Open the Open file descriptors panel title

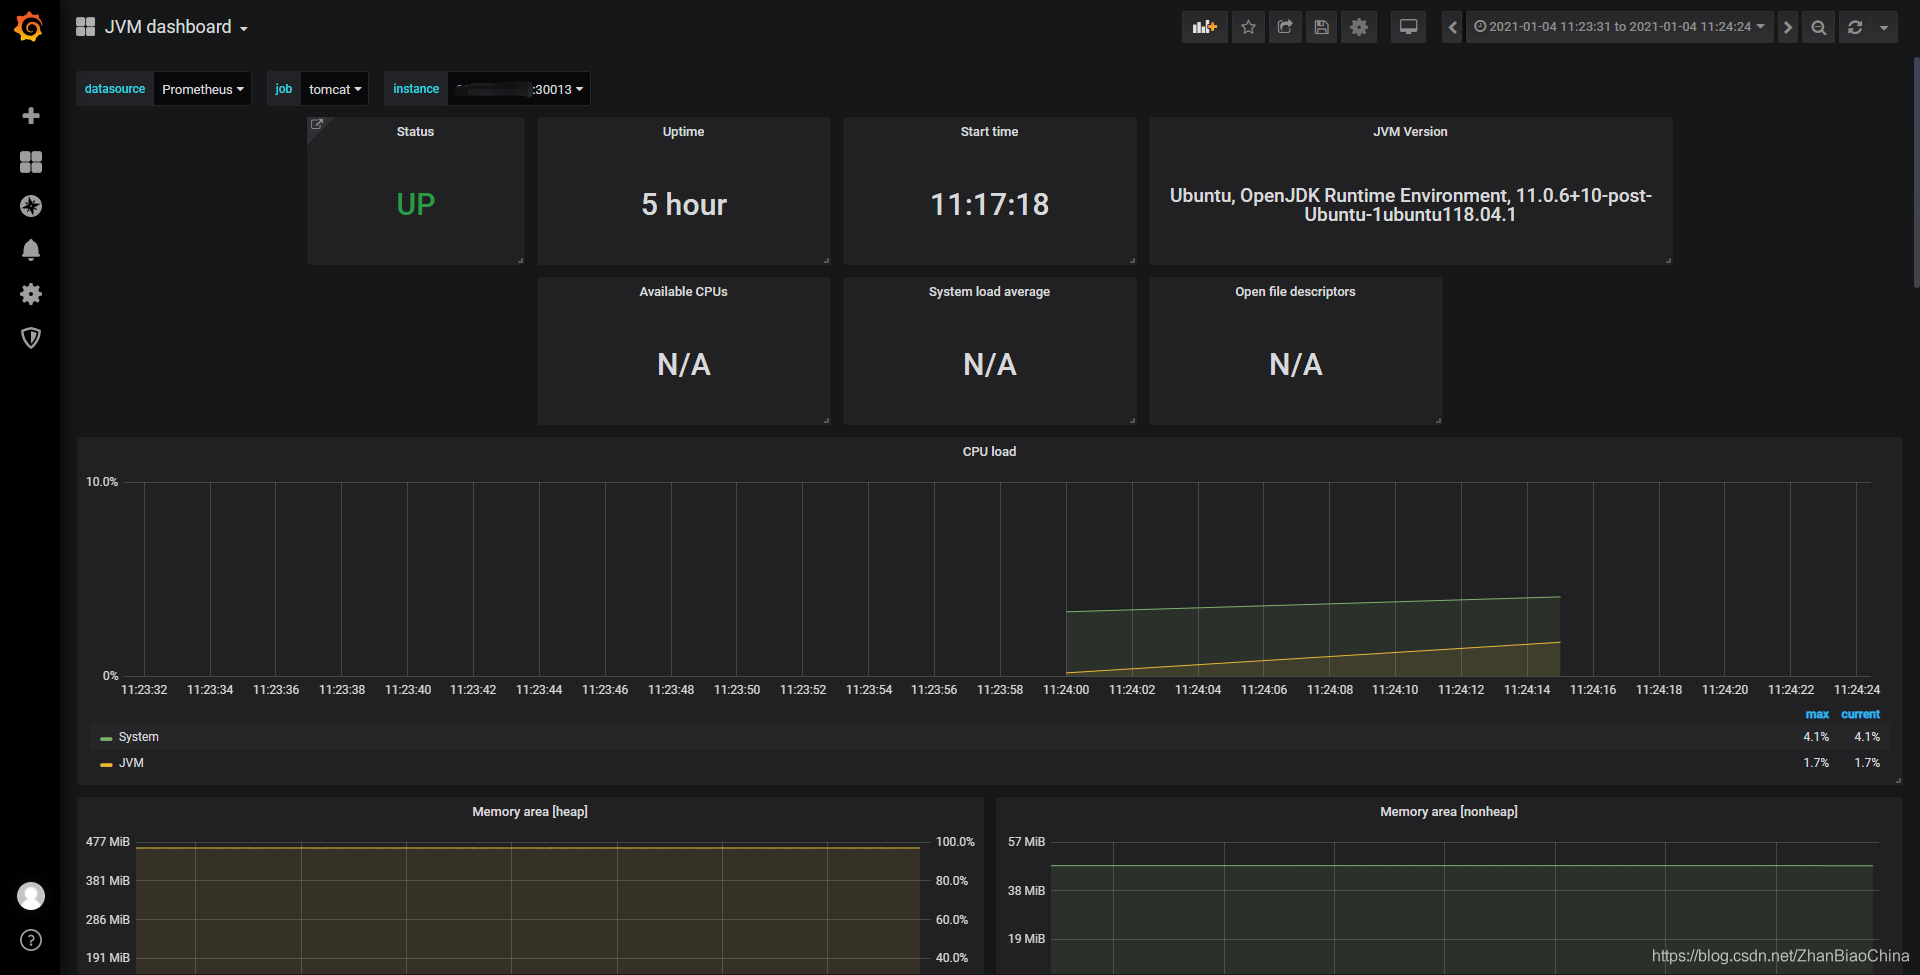pyautogui.click(x=1295, y=292)
